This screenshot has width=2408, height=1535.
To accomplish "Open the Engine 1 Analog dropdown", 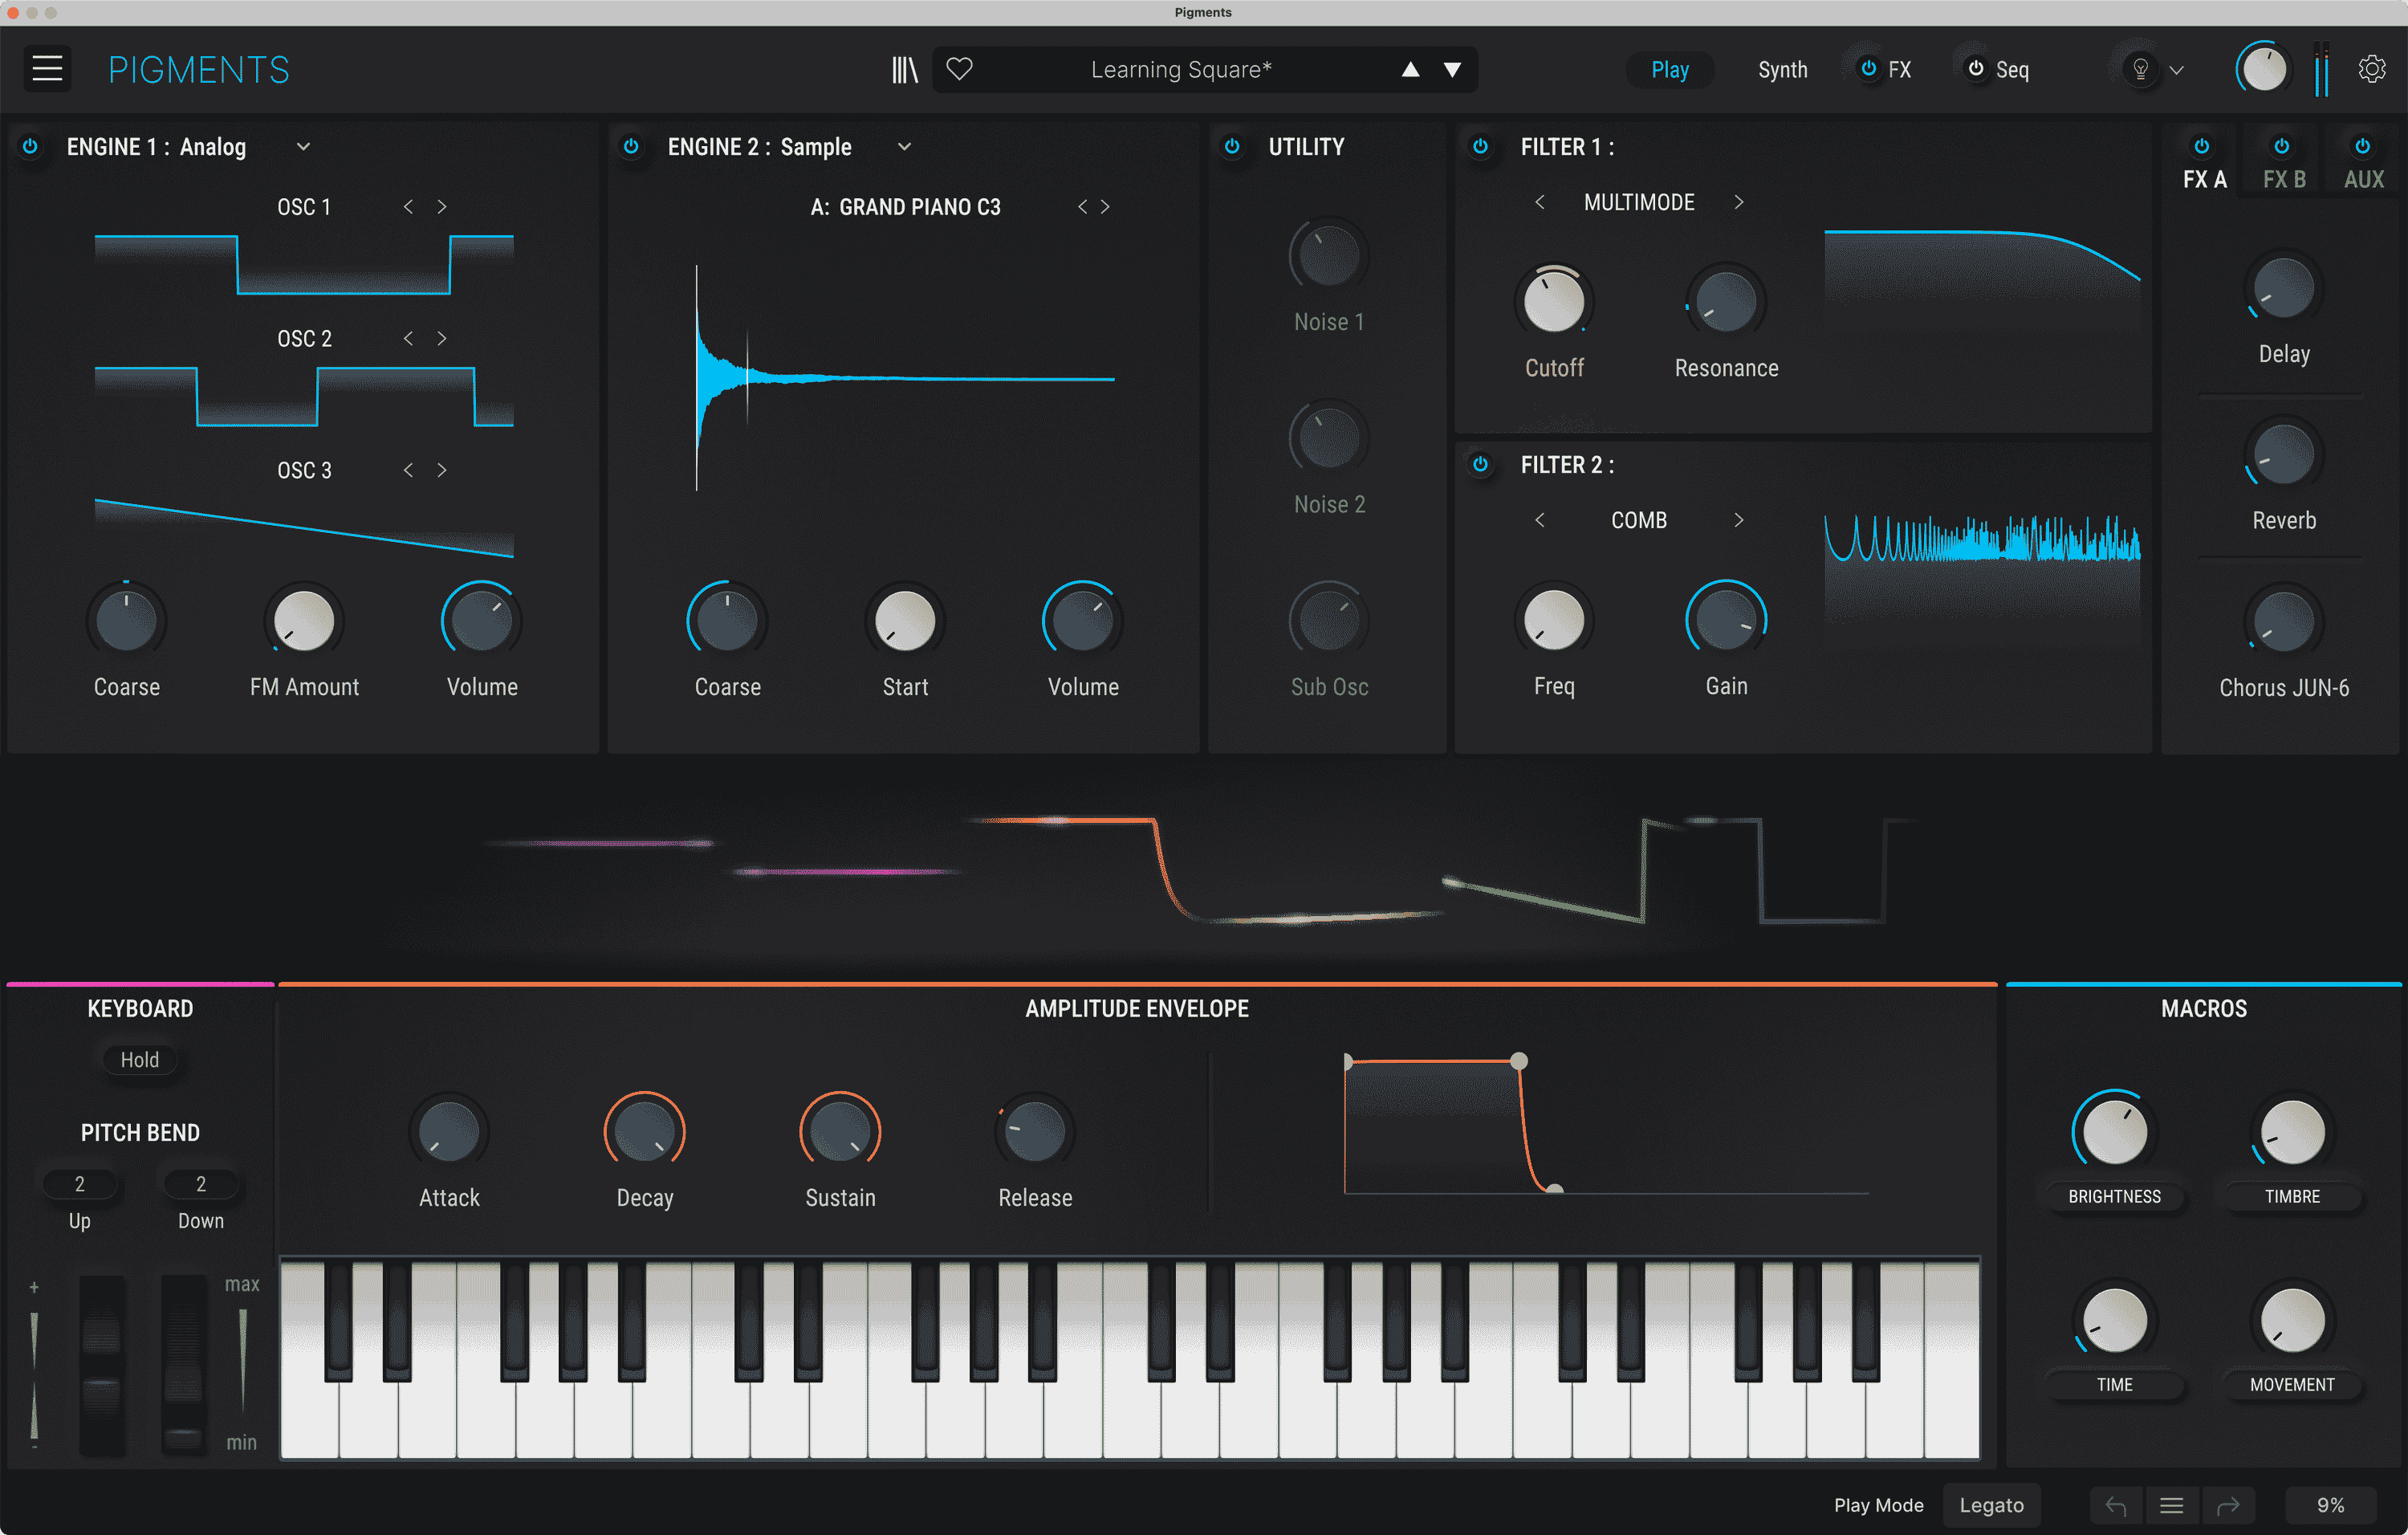I will [x=303, y=146].
